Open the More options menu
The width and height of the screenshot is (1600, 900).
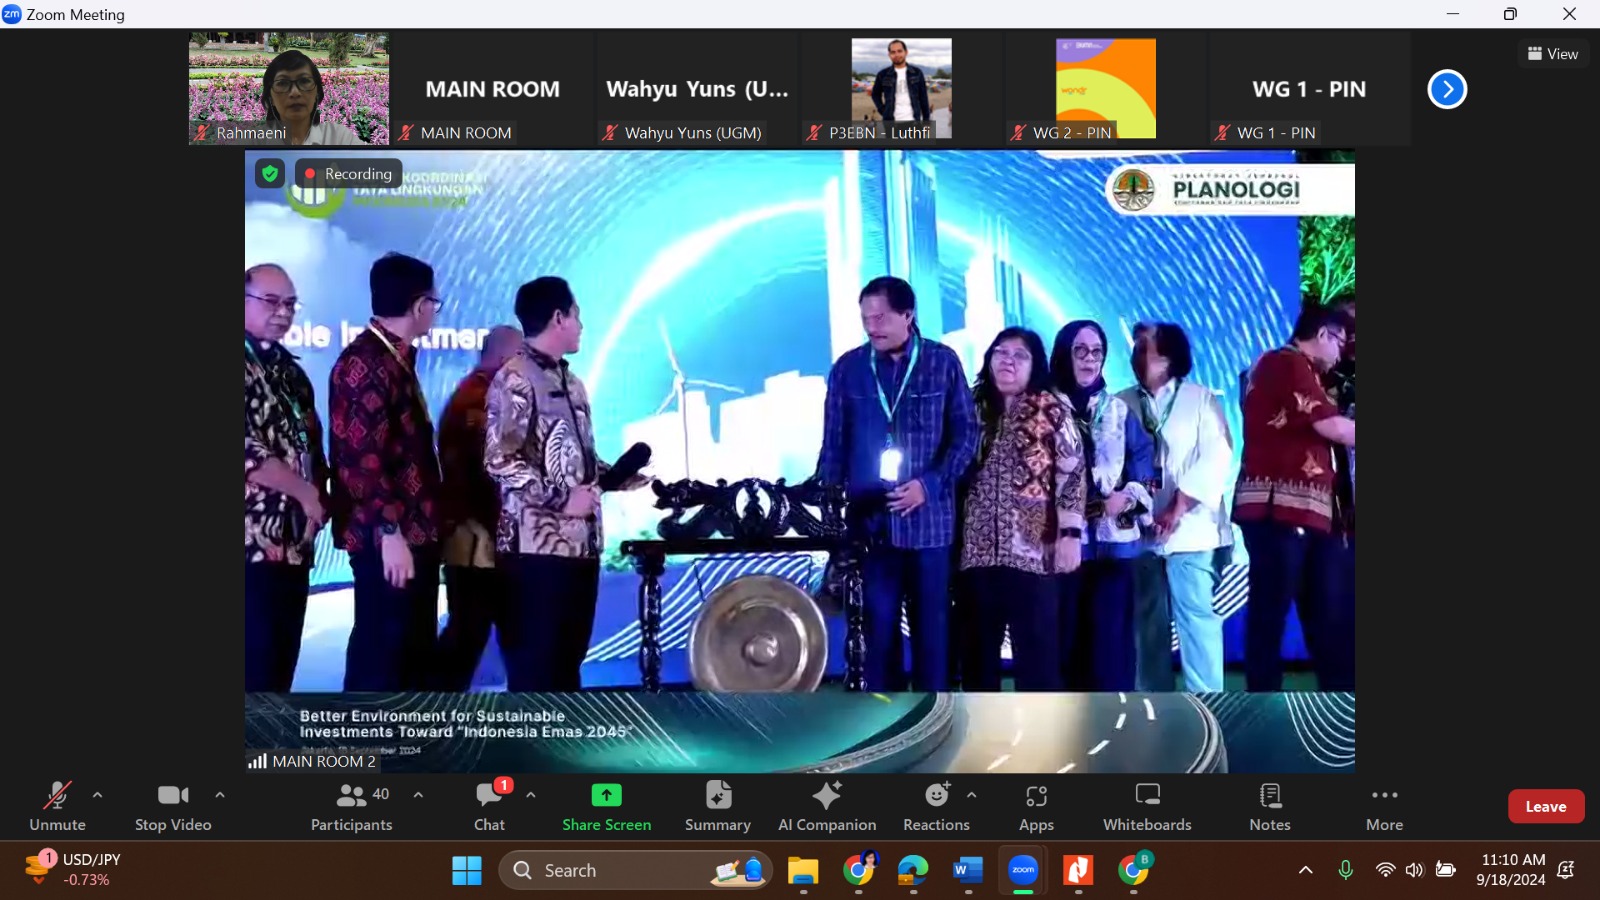click(x=1384, y=806)
